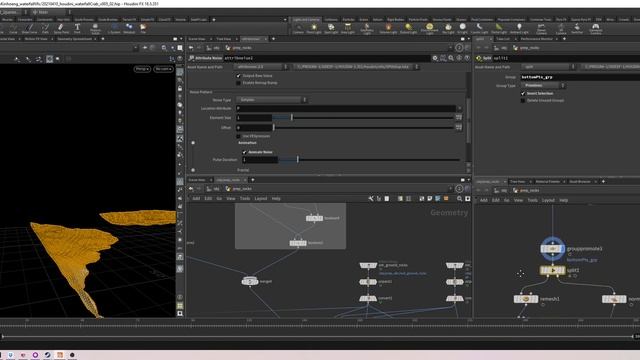Create an Environment Light from the shelf

[x=429, y=29]
